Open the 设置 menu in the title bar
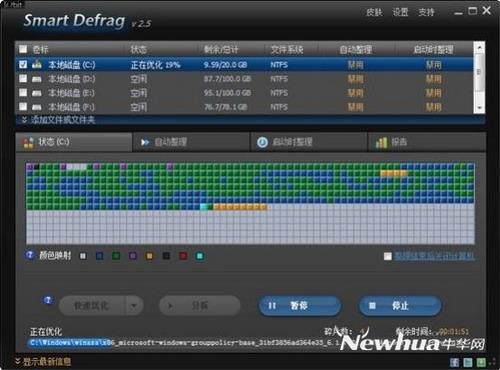The width and height of the screenshot is (500, 370). [400, 12]
